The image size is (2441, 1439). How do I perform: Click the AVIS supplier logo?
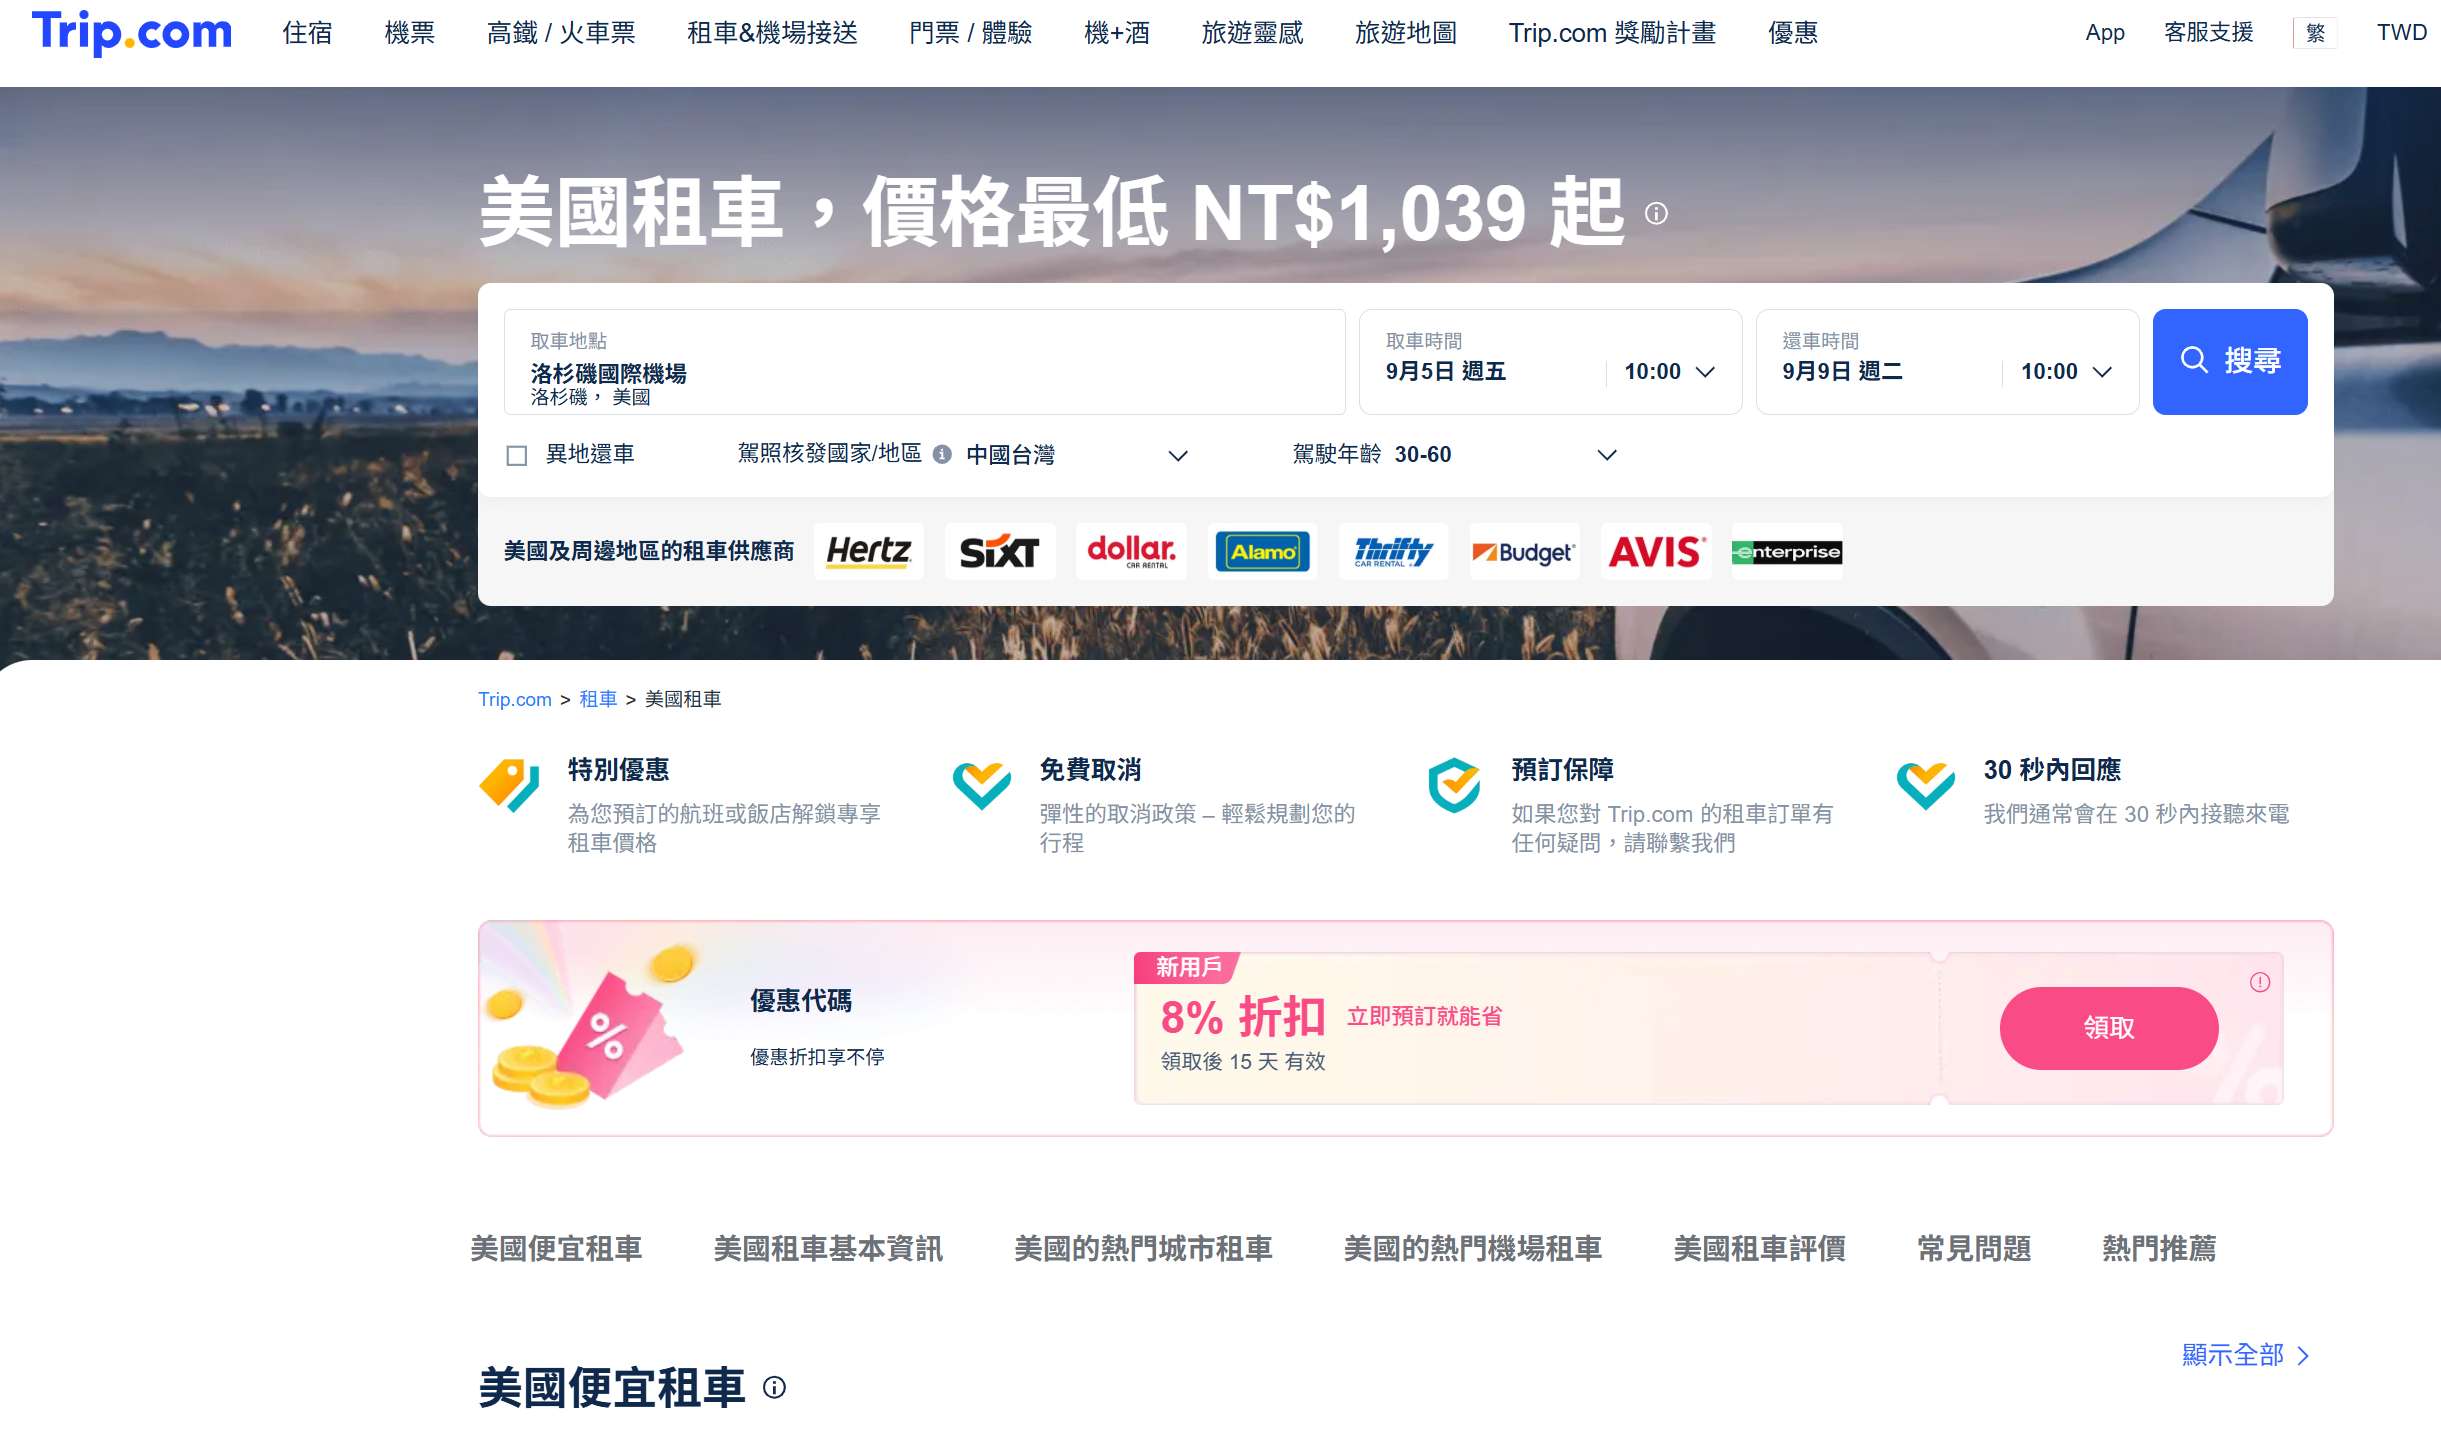pyautogui.click(x=1654, y=551)
